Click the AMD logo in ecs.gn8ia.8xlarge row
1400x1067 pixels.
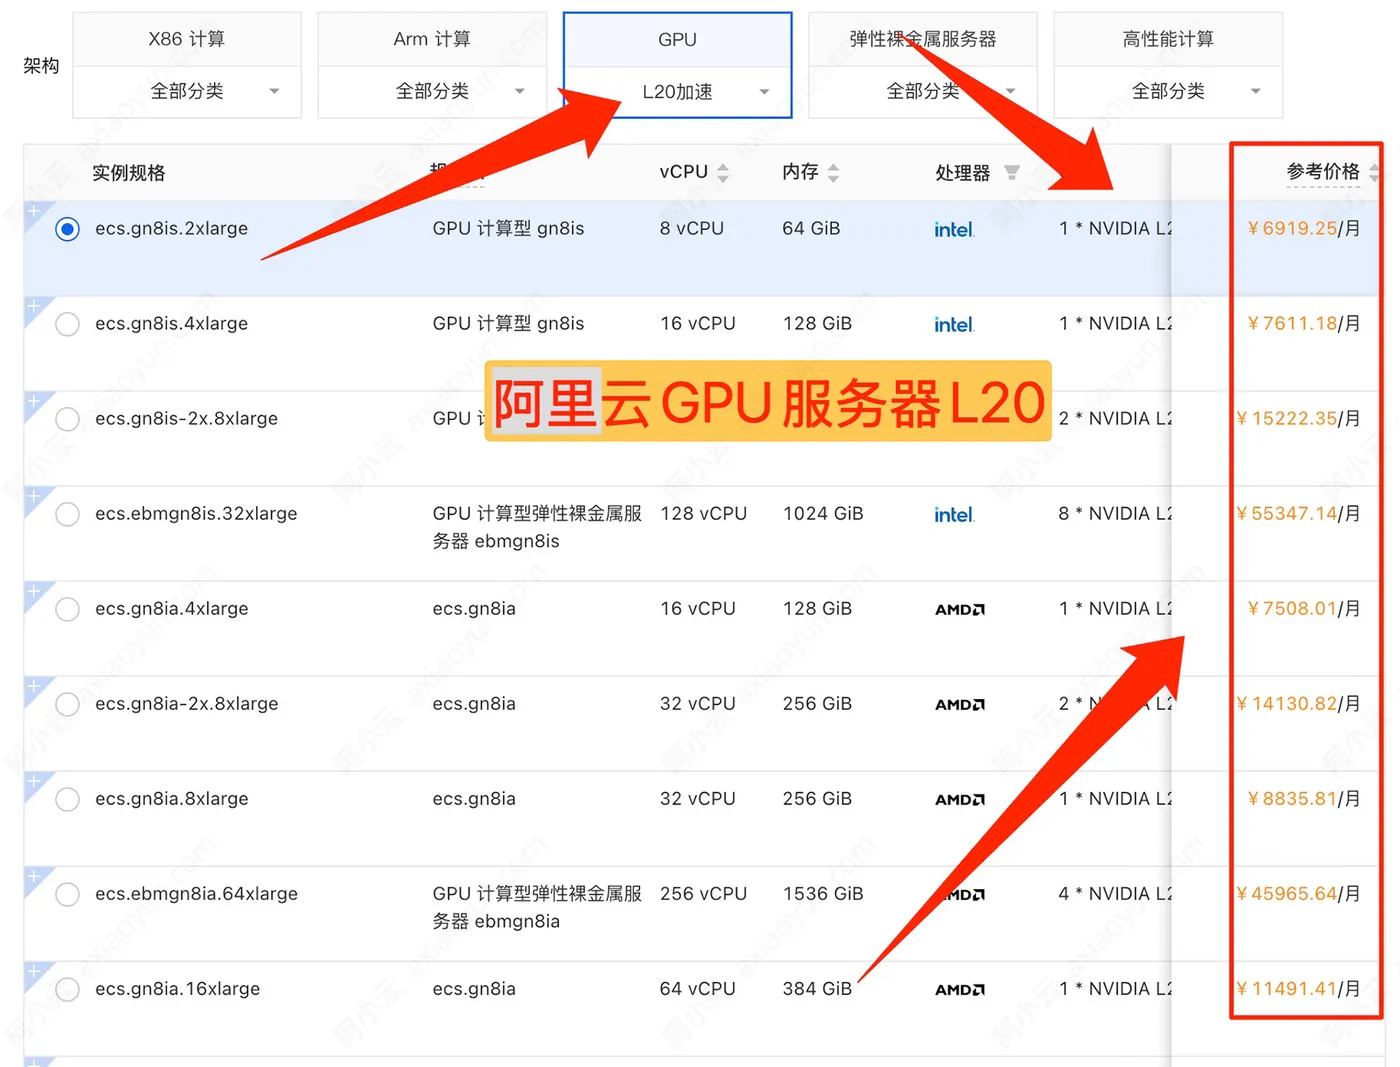pos(960,800)
